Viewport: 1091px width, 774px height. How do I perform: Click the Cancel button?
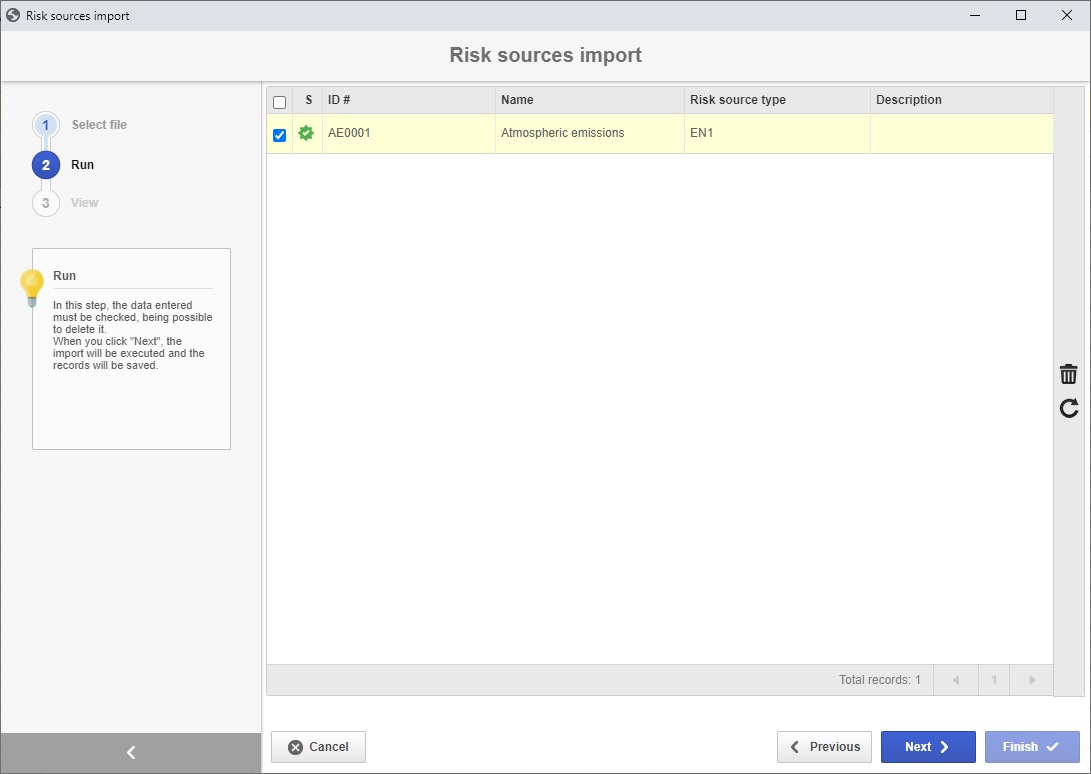point(318,747)
